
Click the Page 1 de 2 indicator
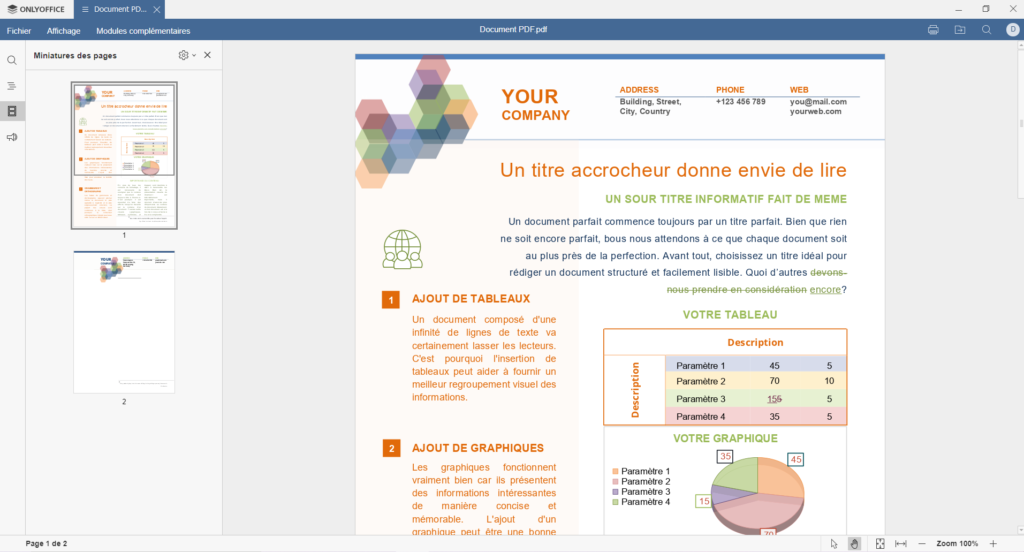[x=46, y=544]
